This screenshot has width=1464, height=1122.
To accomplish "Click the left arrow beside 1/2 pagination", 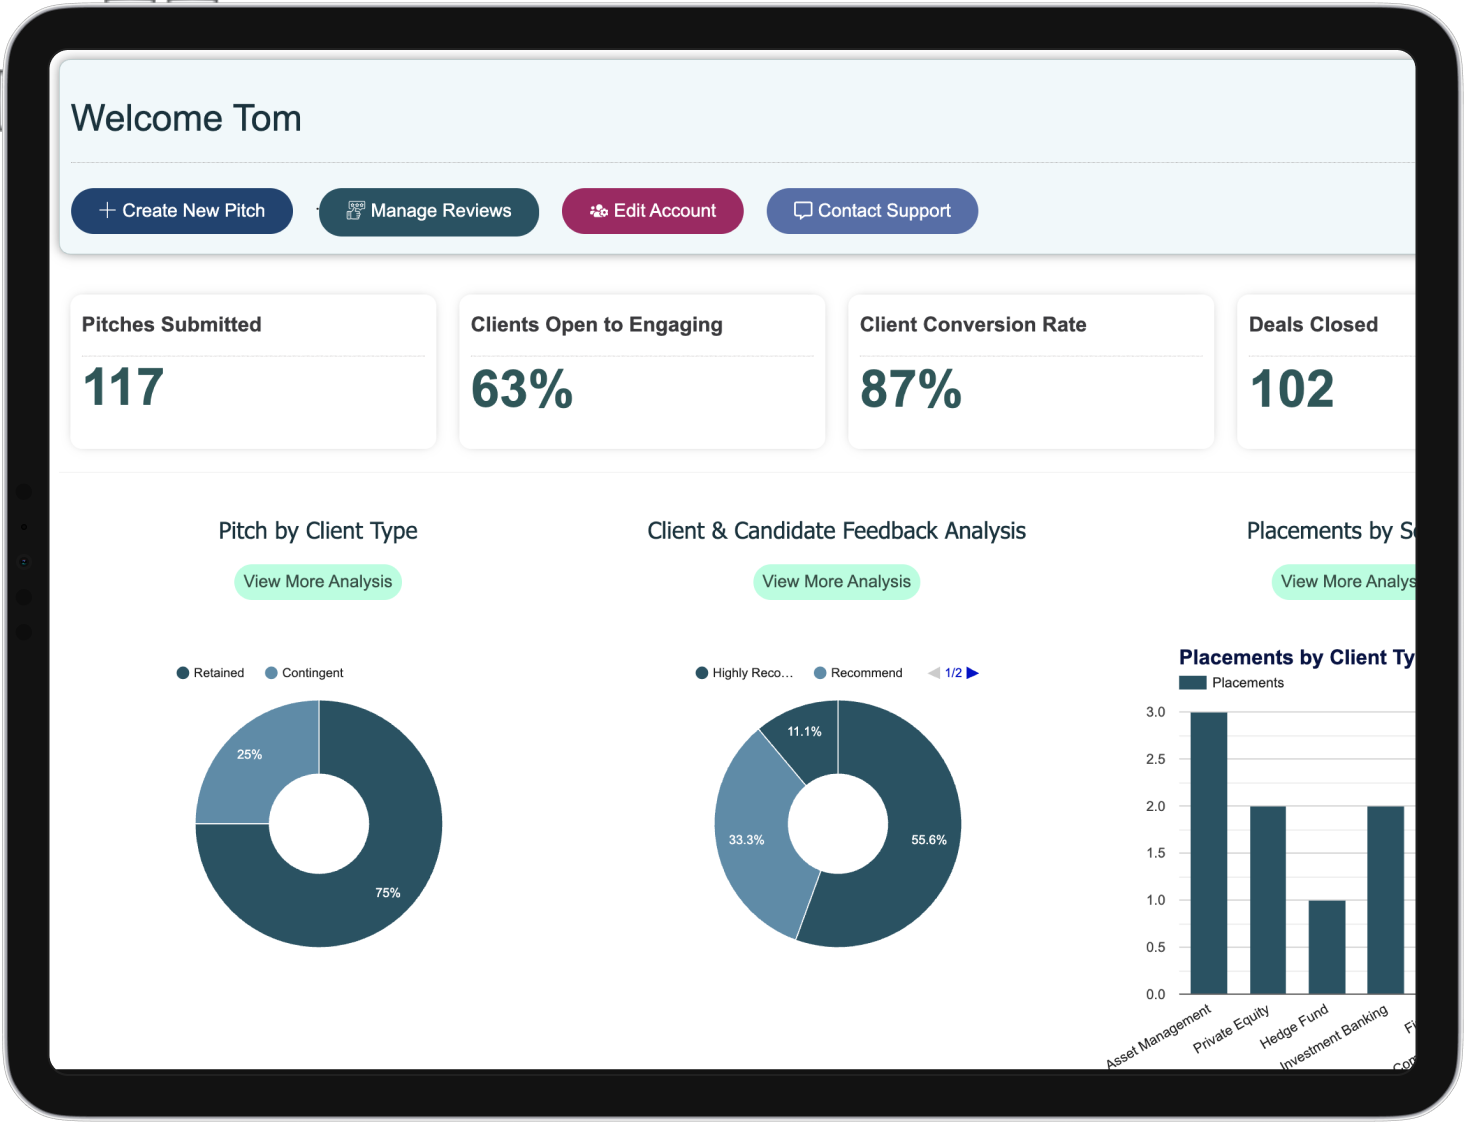I will (x=933, y=672).
